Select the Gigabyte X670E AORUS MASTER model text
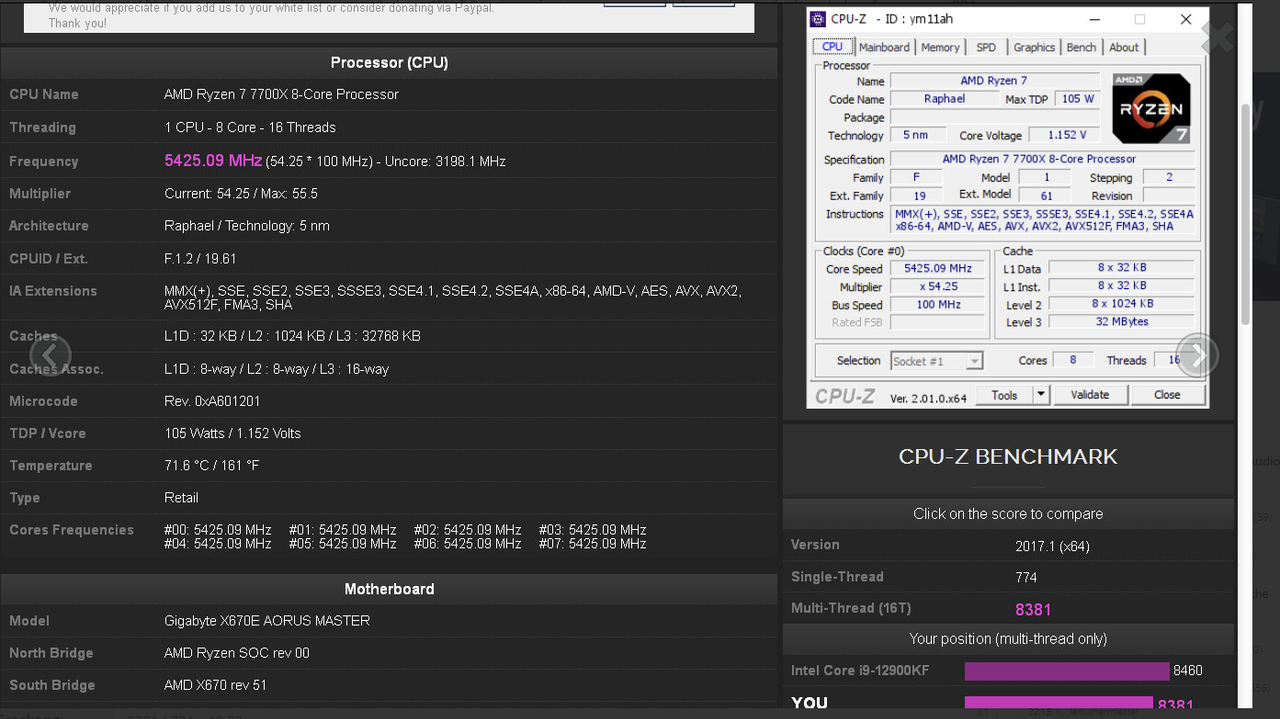Viewport: 1280px width, 719px height. 267,621
